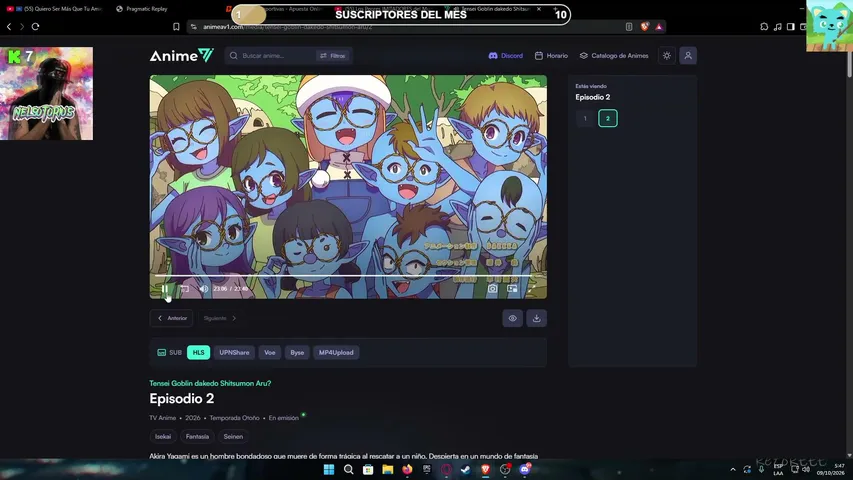853x480 pixels.
Task: Click the SUB subtitle label icon
Action: coord(162,353)
